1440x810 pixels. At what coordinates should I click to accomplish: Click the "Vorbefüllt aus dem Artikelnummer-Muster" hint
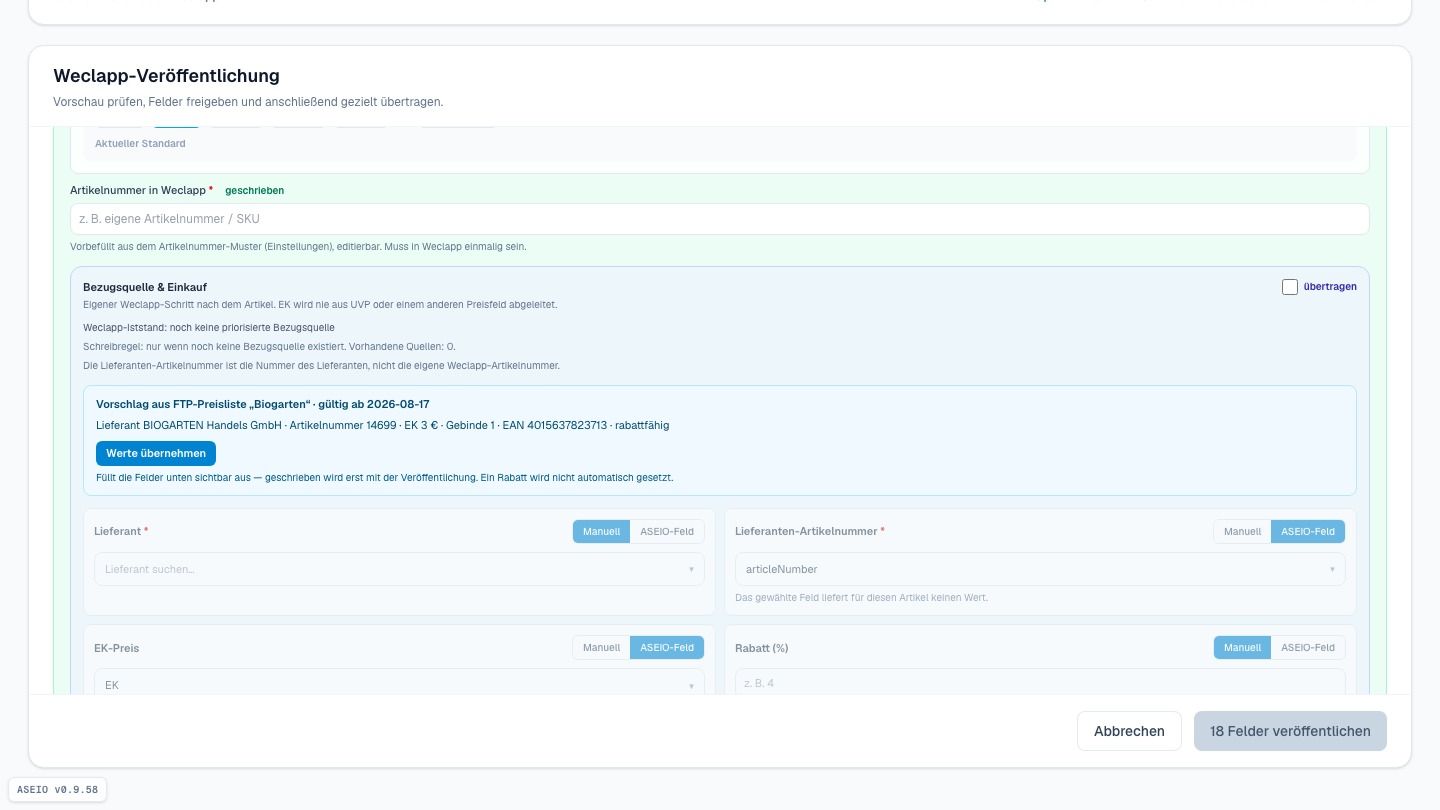(x=298, y=247)
